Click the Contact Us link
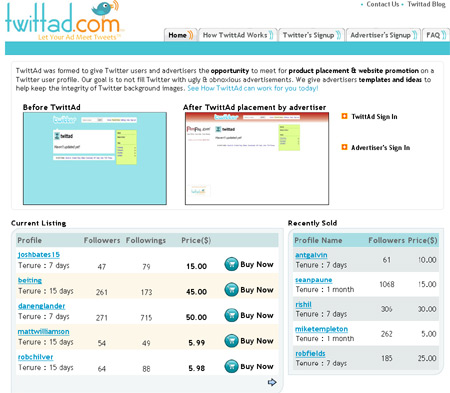Screen dimensions: 450x393 tap(382, 4)
